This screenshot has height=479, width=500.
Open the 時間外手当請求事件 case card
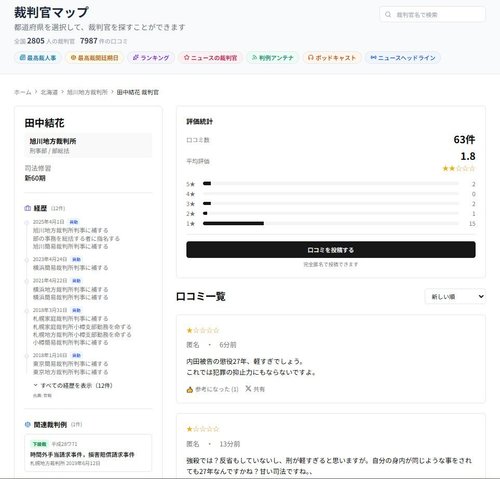point(88,453)
